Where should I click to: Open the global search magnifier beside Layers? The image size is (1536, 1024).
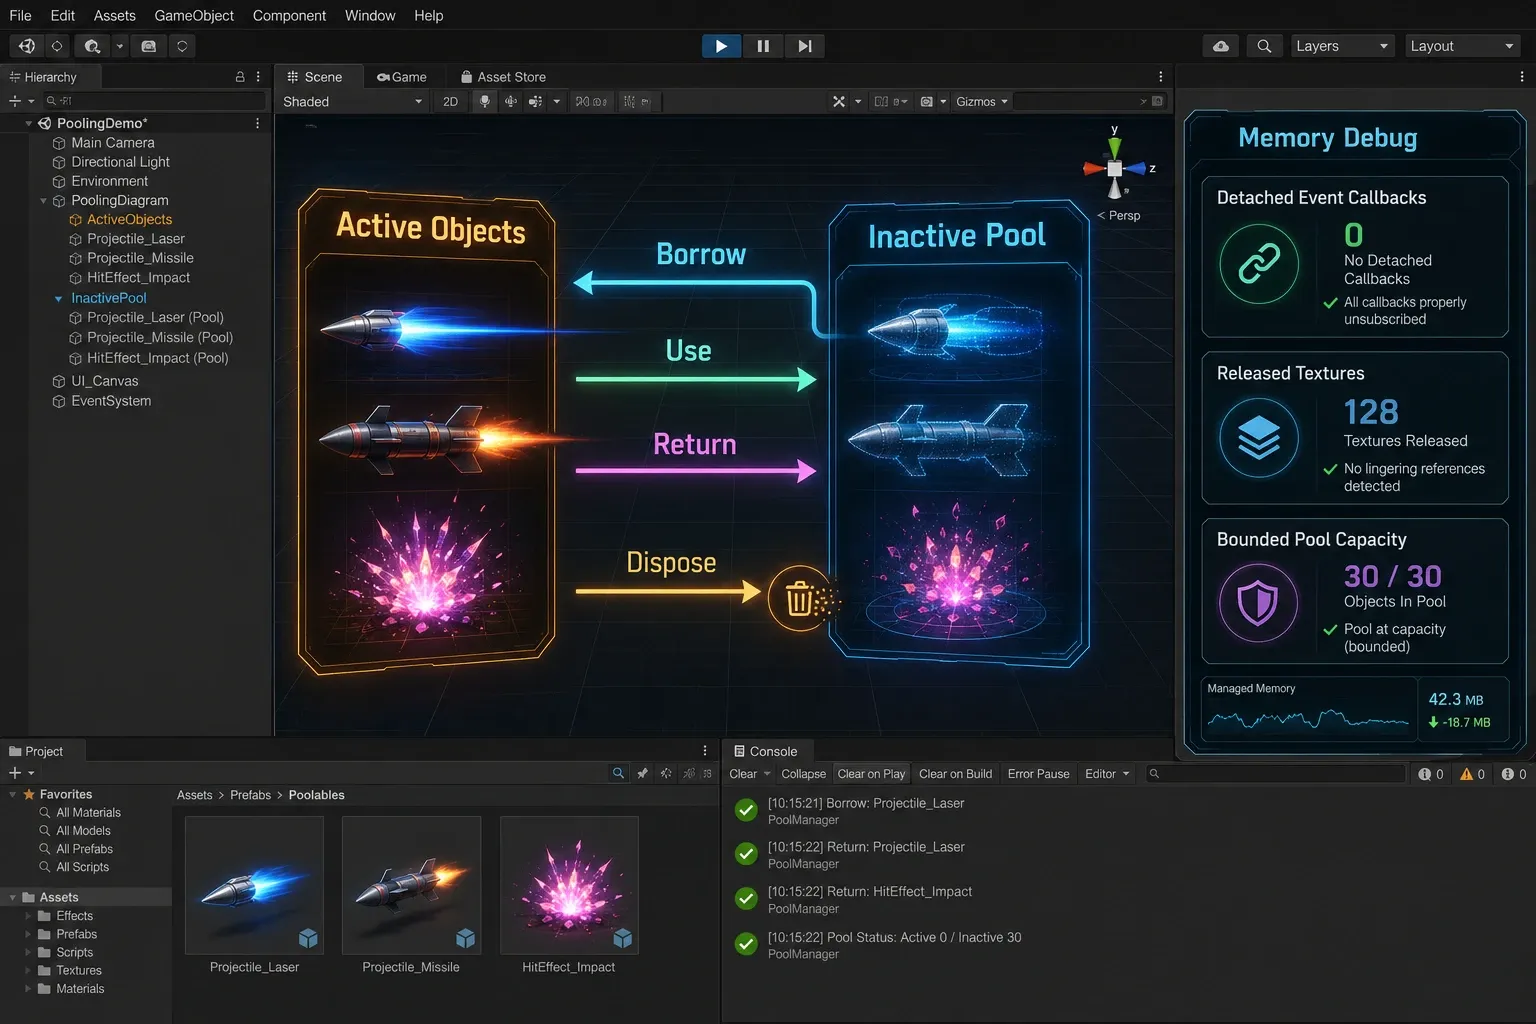[x=1264, y=46]
